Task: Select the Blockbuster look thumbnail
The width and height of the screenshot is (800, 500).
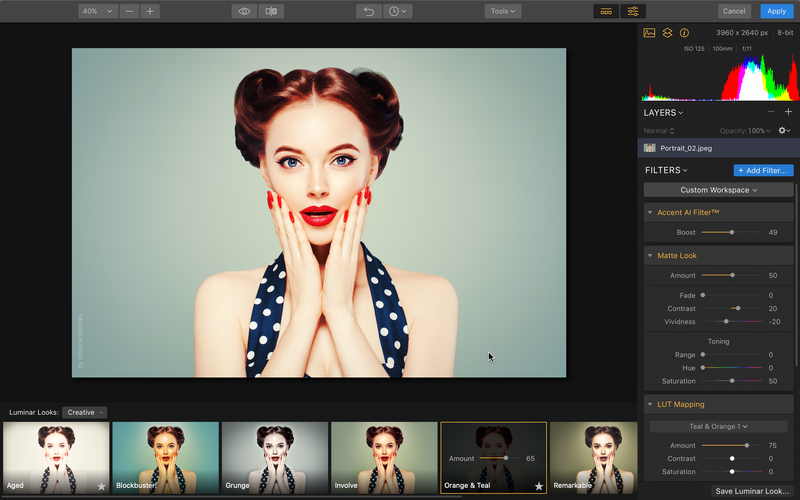Action: coord(165,458)
